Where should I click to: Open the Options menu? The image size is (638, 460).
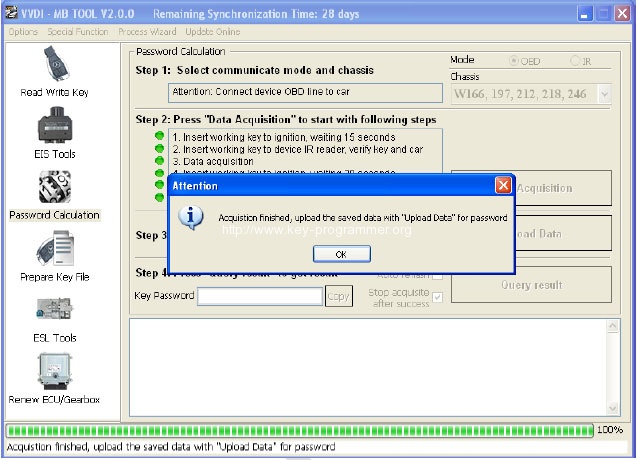coord(22,32)
